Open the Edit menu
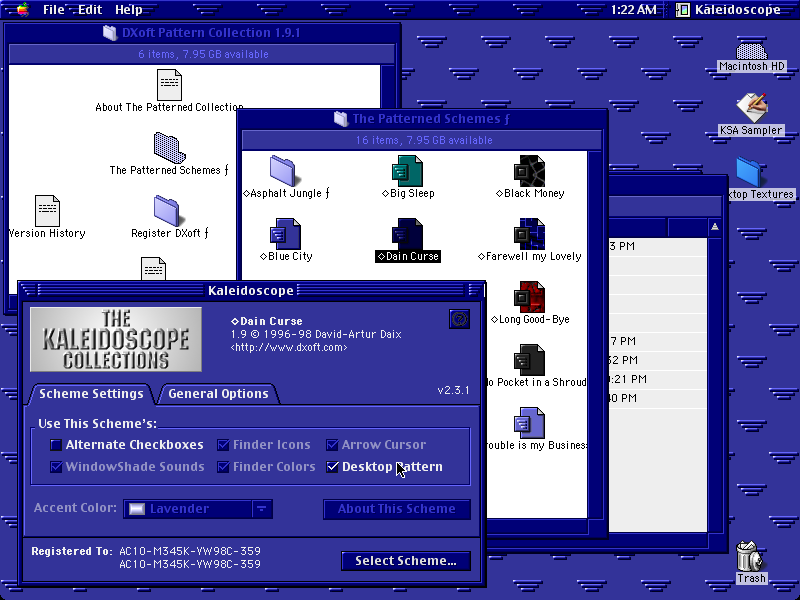This screenshot has height=600, width=800. coord(90,10)
